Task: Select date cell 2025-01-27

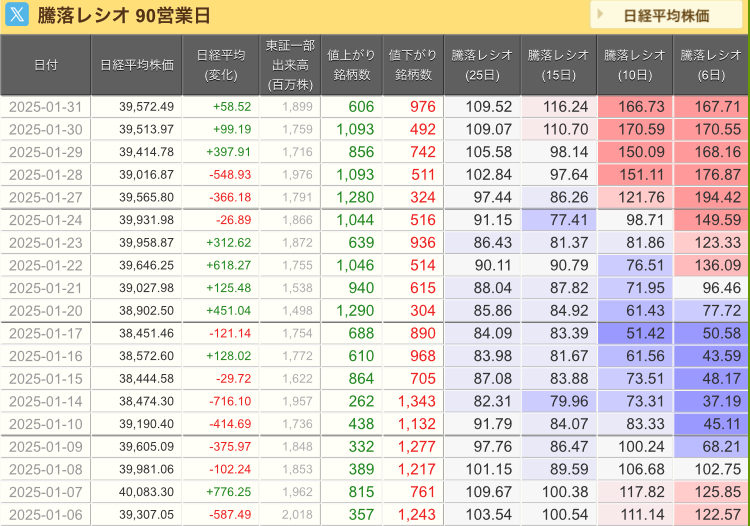Action: [45, 197]
